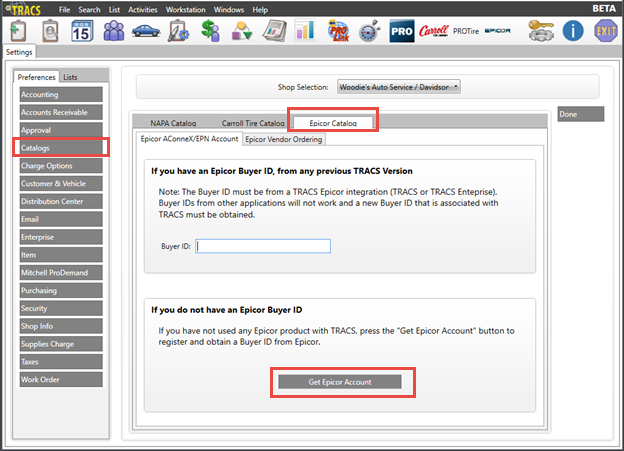Image resolution: width=624 pixels, height=451 pixels.
Task: Open Accounts Receivable preferences
Action: (61, 112)
